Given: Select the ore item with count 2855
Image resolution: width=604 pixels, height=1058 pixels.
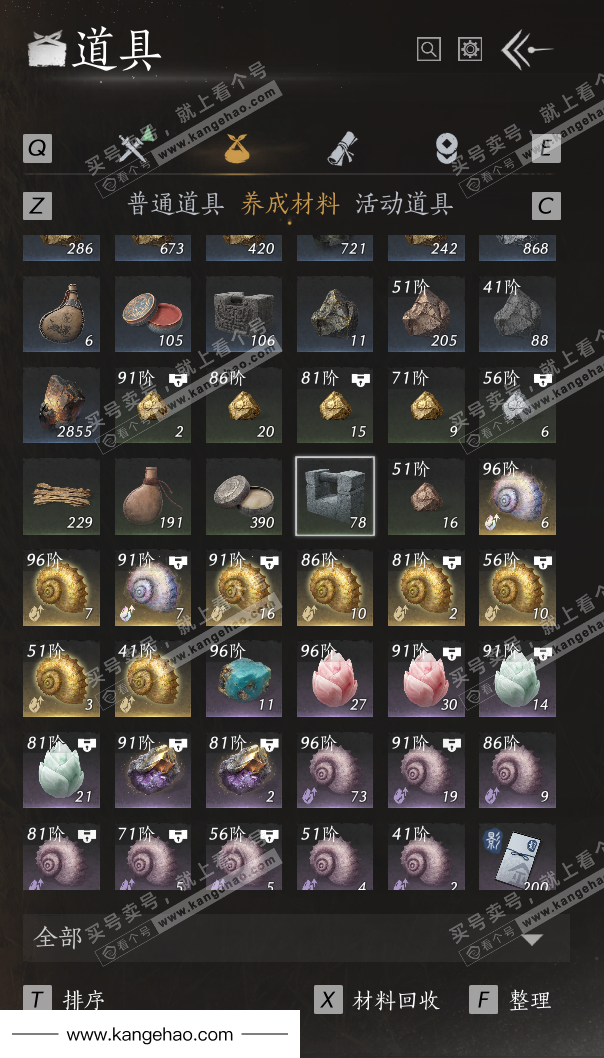Looking at the screenshot, I should point(61,404).
